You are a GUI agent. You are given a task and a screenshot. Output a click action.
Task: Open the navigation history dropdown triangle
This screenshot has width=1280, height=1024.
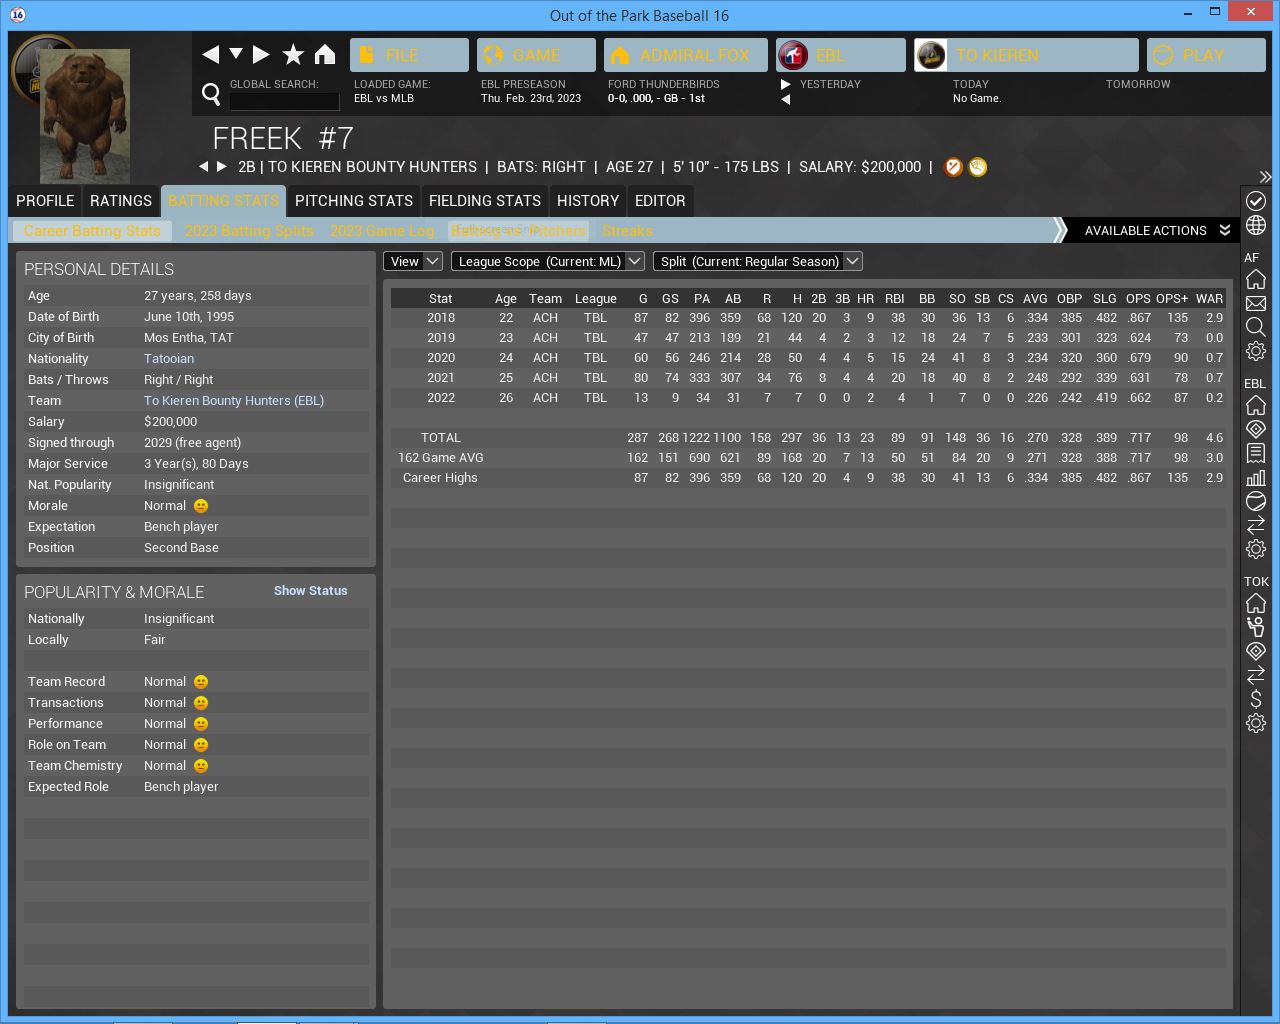pos(236,54)
